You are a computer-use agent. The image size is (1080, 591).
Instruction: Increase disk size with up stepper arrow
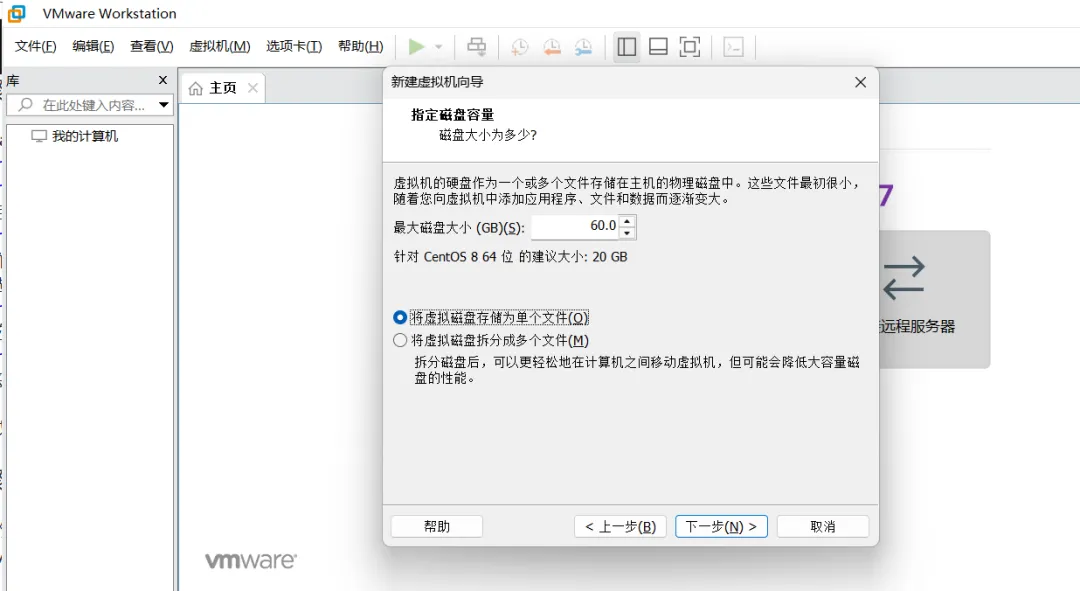pyautogui.click(x=627, y=221)
